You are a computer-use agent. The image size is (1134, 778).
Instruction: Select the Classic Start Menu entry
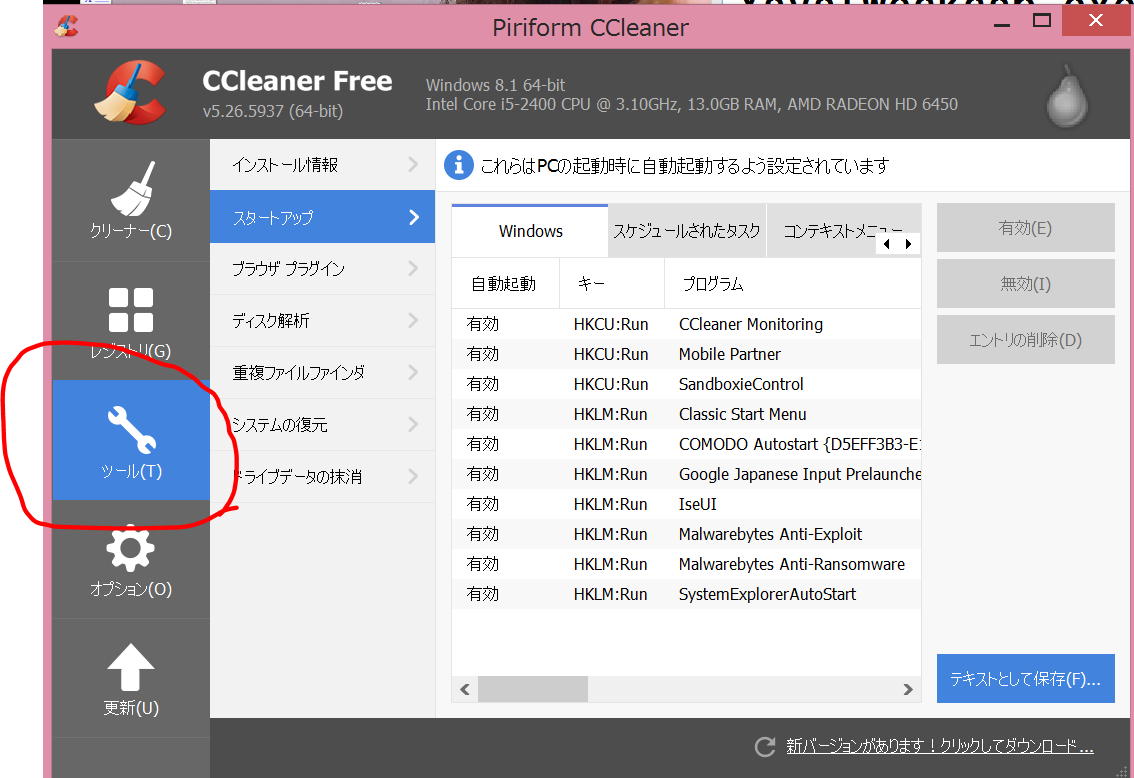[686, 414]
